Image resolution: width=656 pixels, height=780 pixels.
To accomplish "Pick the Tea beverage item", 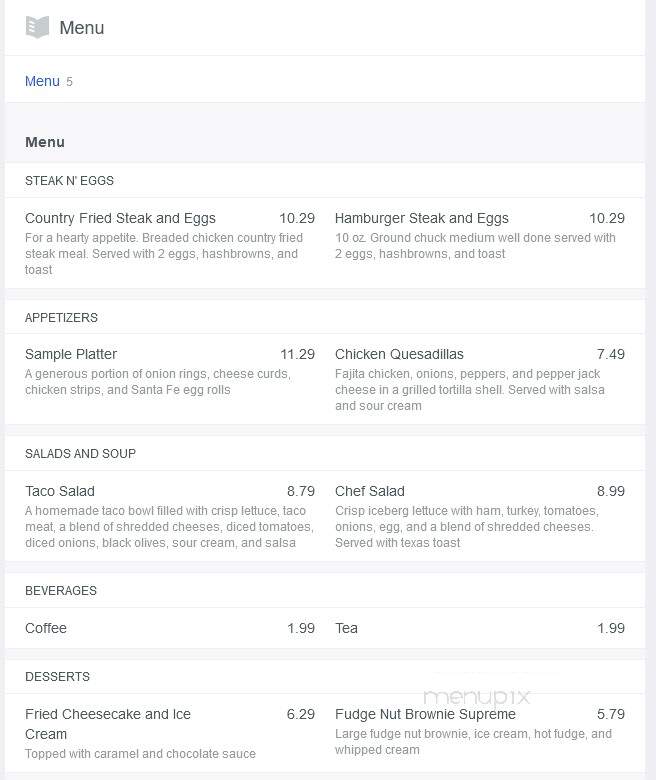I will click(x=346, y=628).
